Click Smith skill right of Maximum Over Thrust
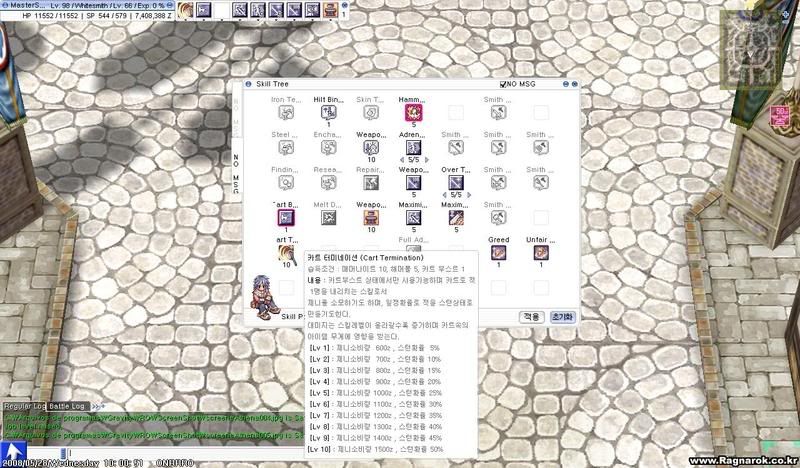The height and width of the screenshot is (468, 800). (498, 218)
